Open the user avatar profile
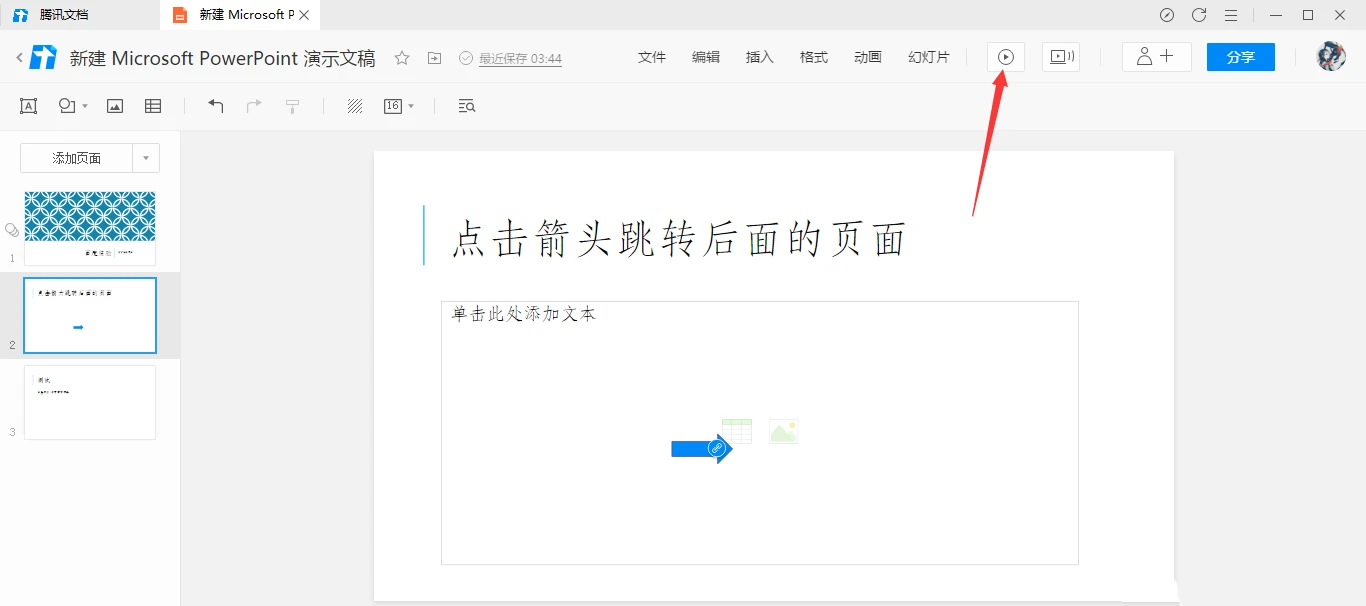The height and width of the screenshot is (606, 1366). tap(1331, 57)
